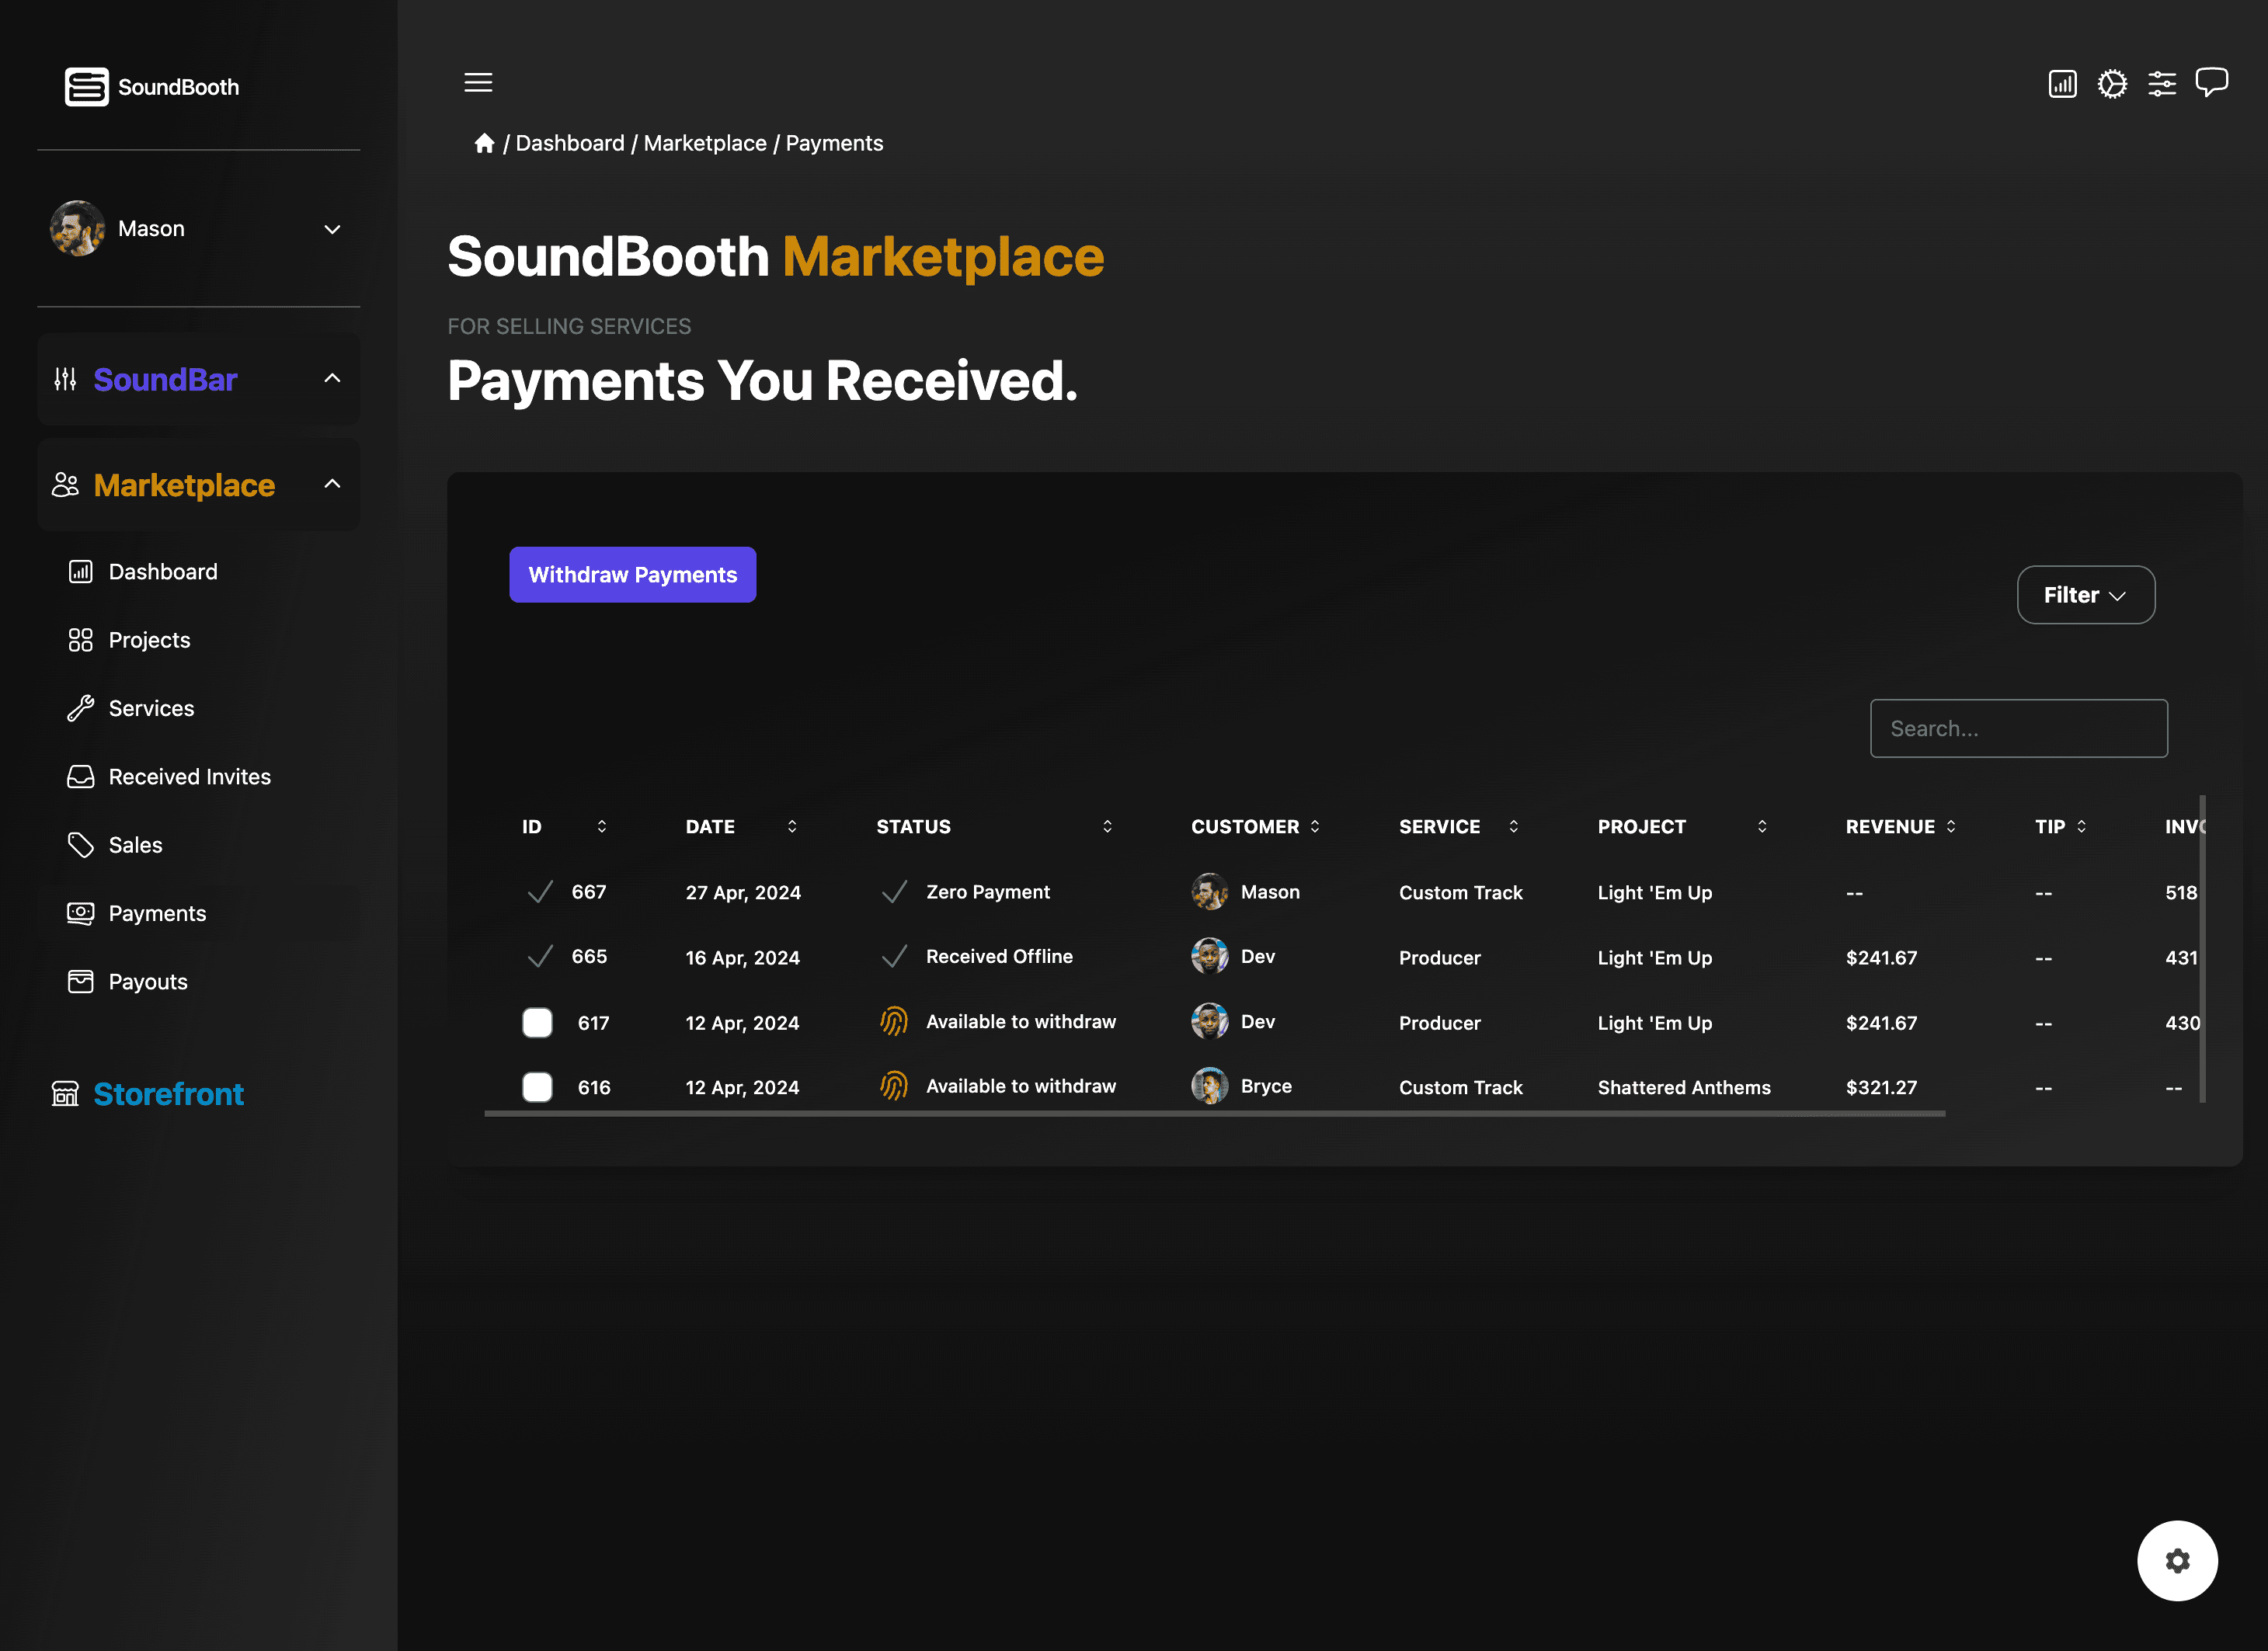Click the Search field above the table
This screenshot has height=1651, width=2268.
pos(2018,728)
